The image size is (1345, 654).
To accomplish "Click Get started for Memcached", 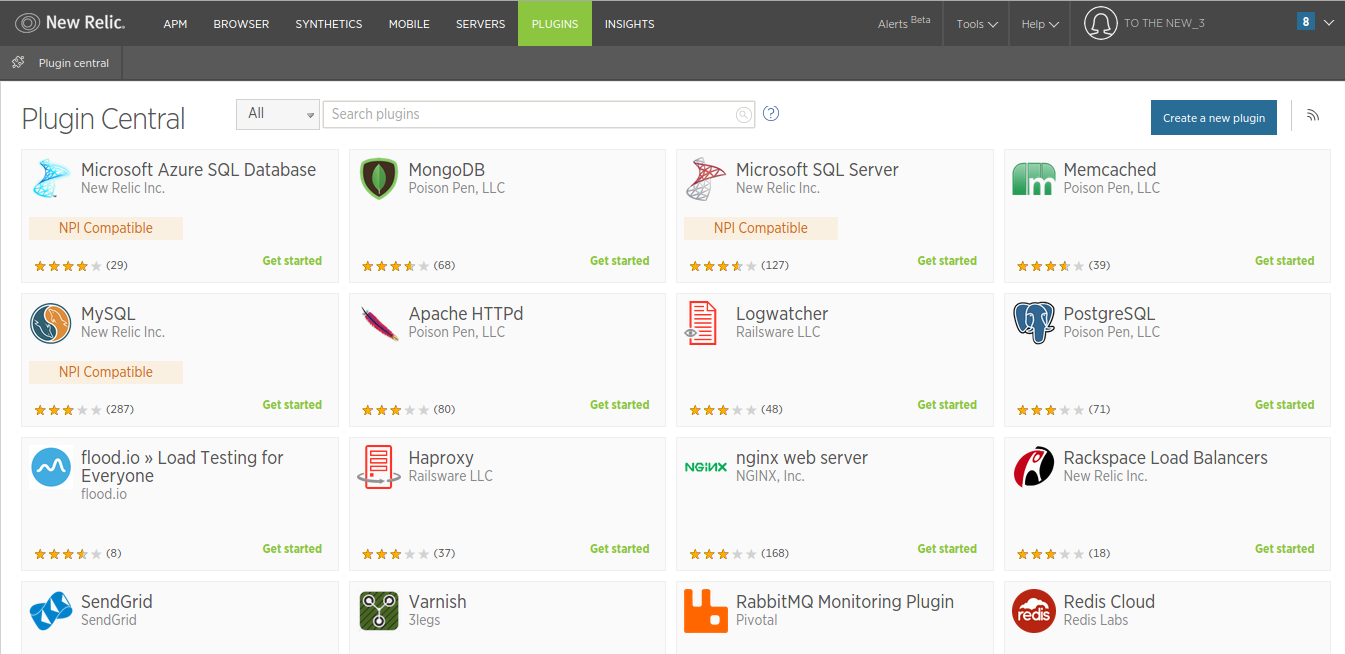I will (x=1284, y=261).
